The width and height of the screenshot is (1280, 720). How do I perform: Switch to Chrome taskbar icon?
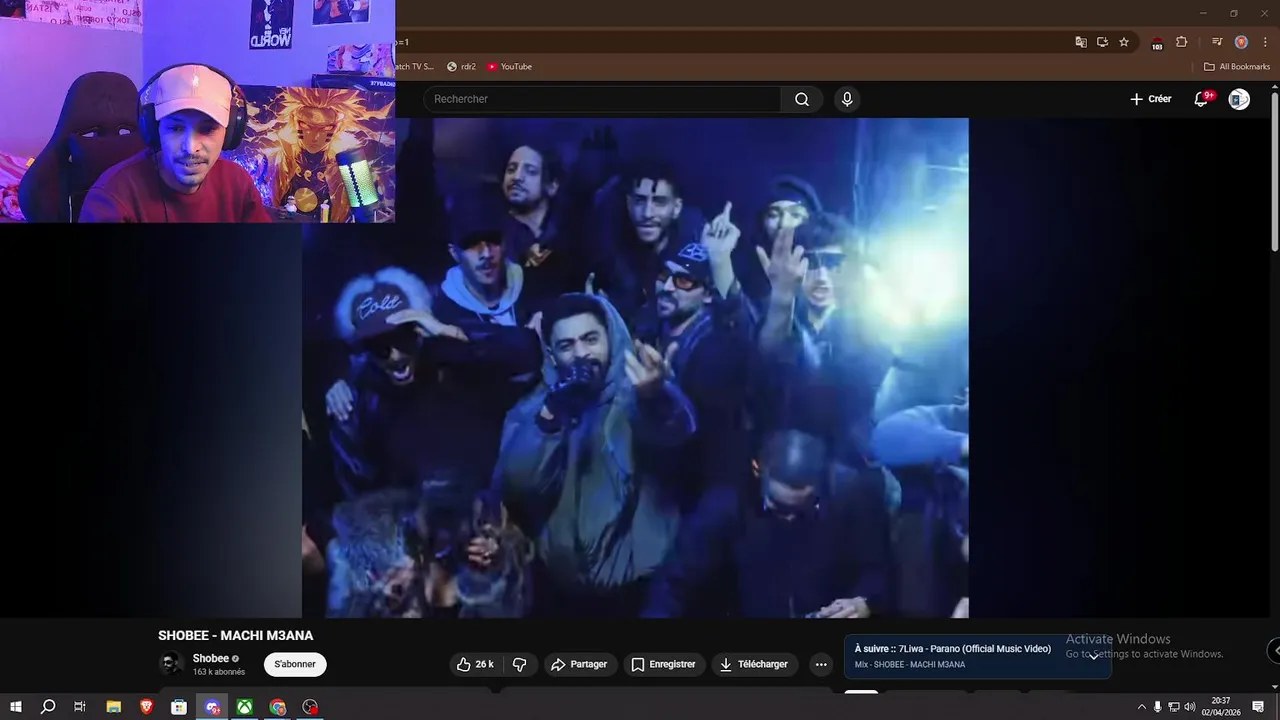[x=278, y=707]
